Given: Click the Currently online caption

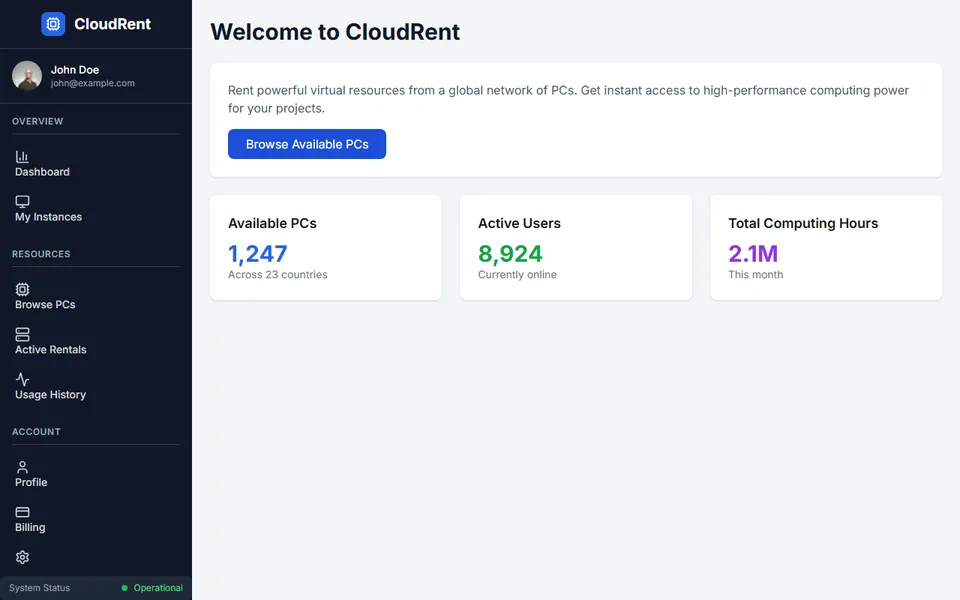Looking at the screenshot, I should point(517,275).
